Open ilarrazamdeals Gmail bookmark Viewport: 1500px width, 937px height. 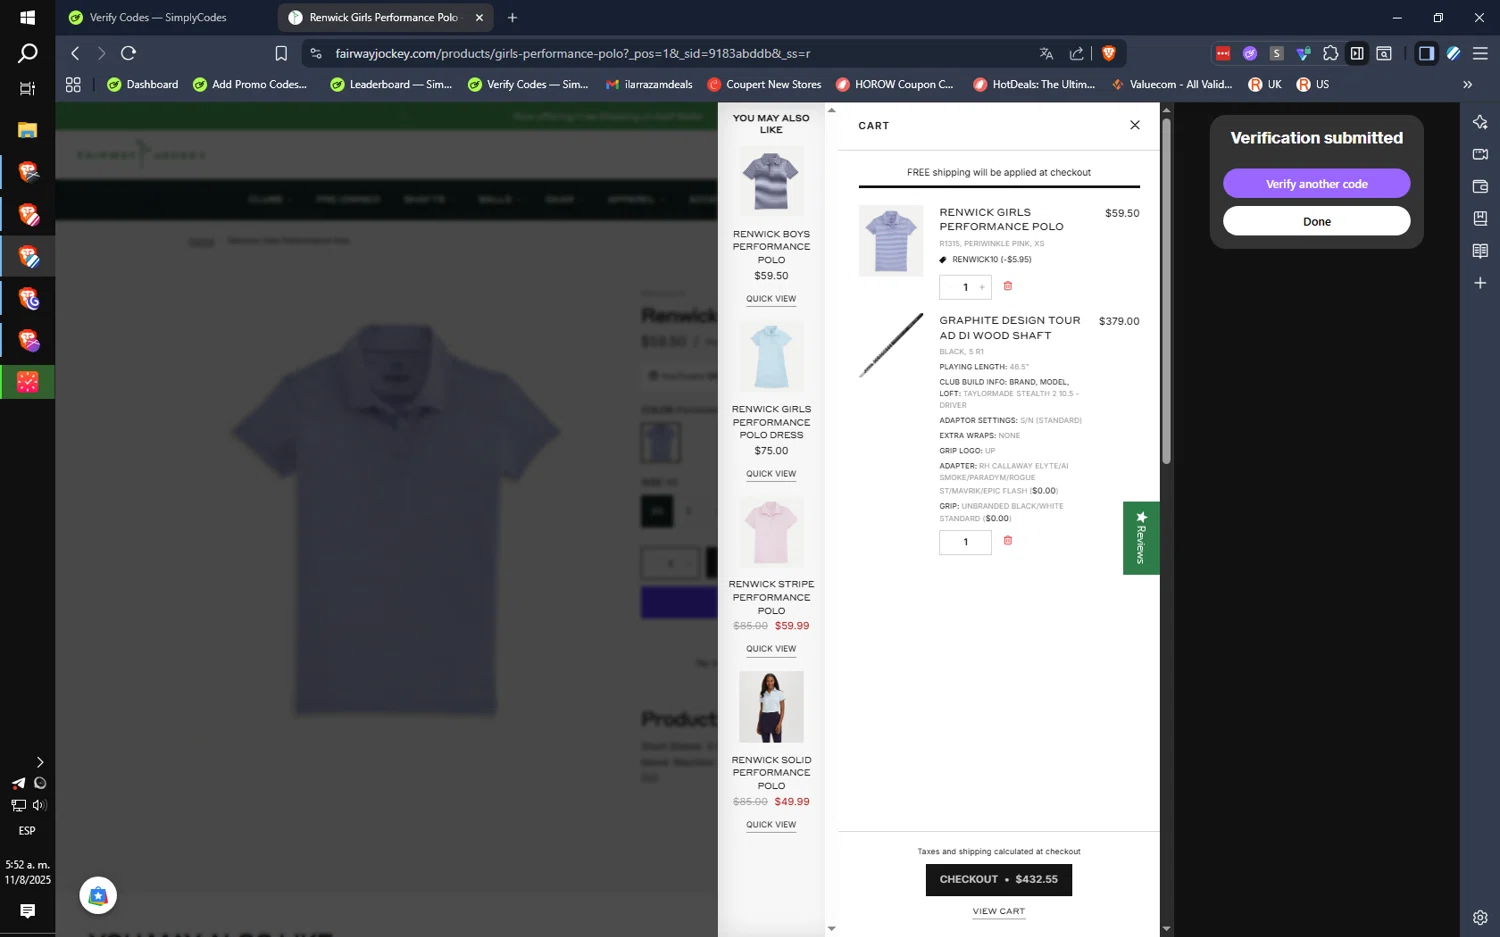(x=649, y=84)
